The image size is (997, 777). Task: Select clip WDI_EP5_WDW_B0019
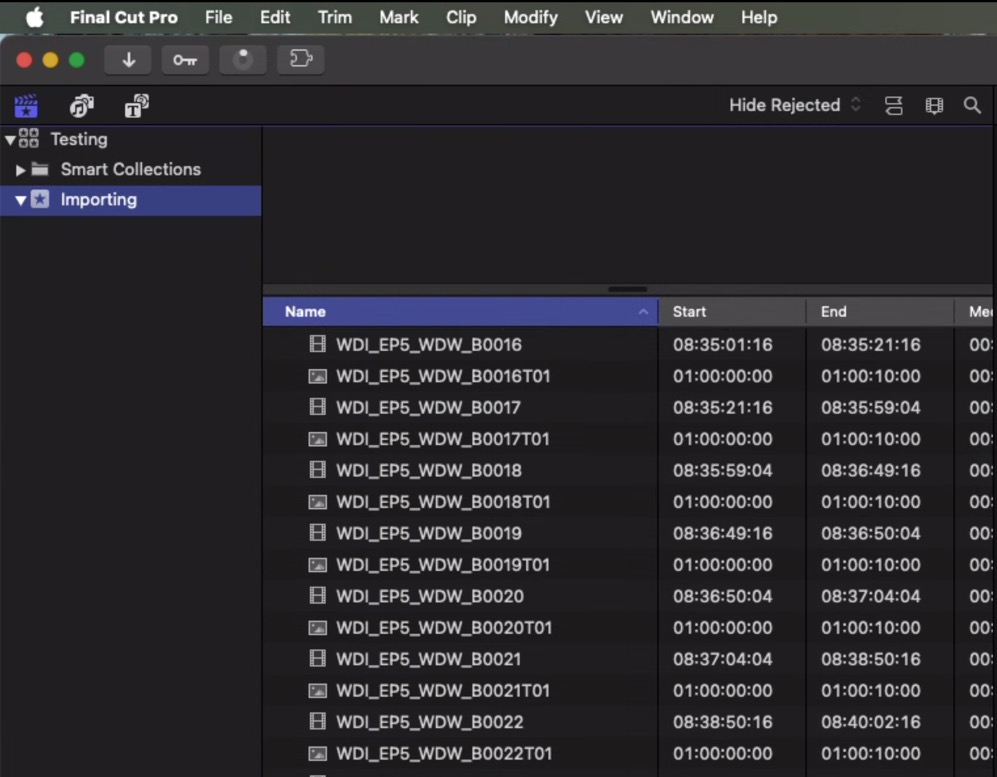tap(429, 533)
